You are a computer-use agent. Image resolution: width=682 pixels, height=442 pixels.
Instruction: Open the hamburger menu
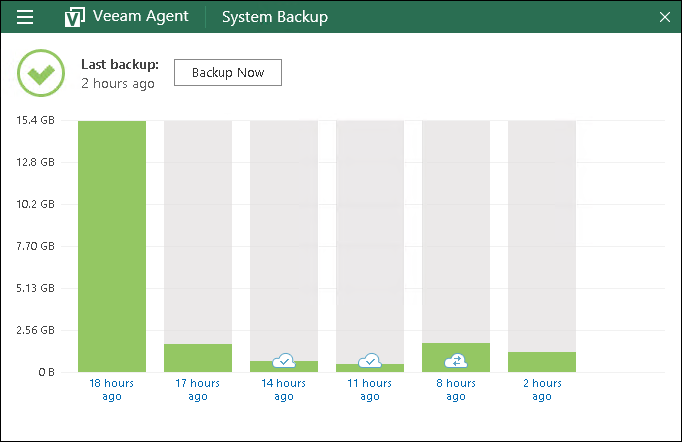pos(25,17)
